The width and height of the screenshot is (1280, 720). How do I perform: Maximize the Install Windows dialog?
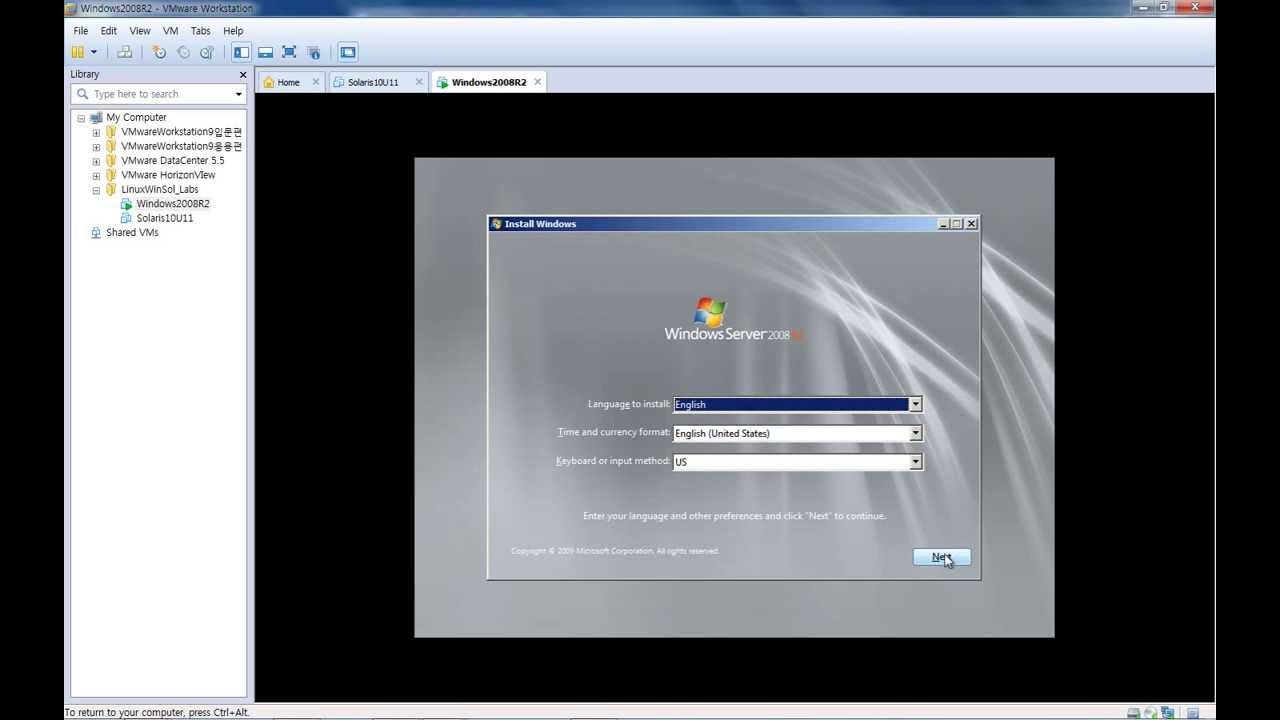[956, 224]
